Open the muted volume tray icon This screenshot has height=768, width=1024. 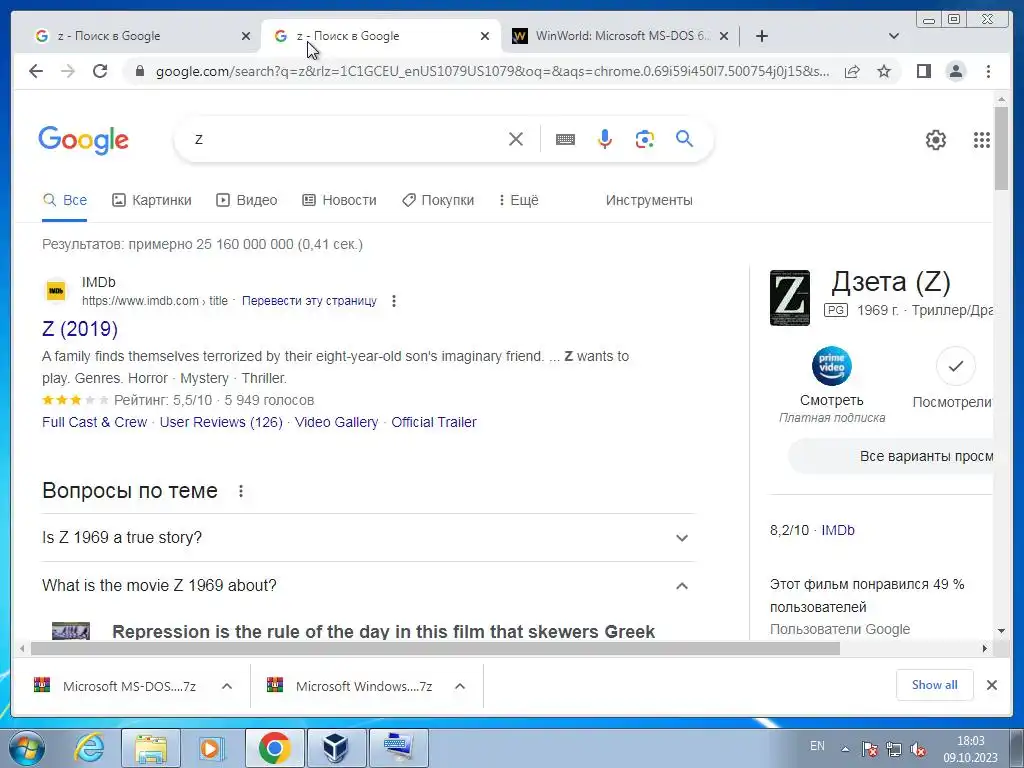918,749
